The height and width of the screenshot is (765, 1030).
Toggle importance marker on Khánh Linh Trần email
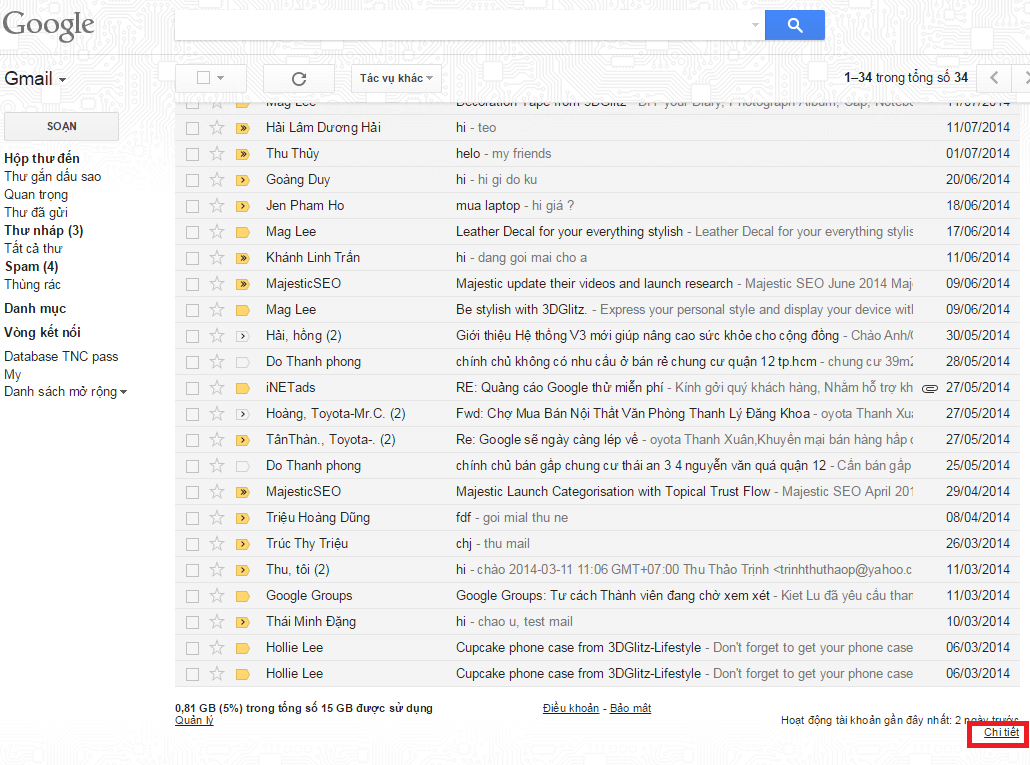pos(243,258)
